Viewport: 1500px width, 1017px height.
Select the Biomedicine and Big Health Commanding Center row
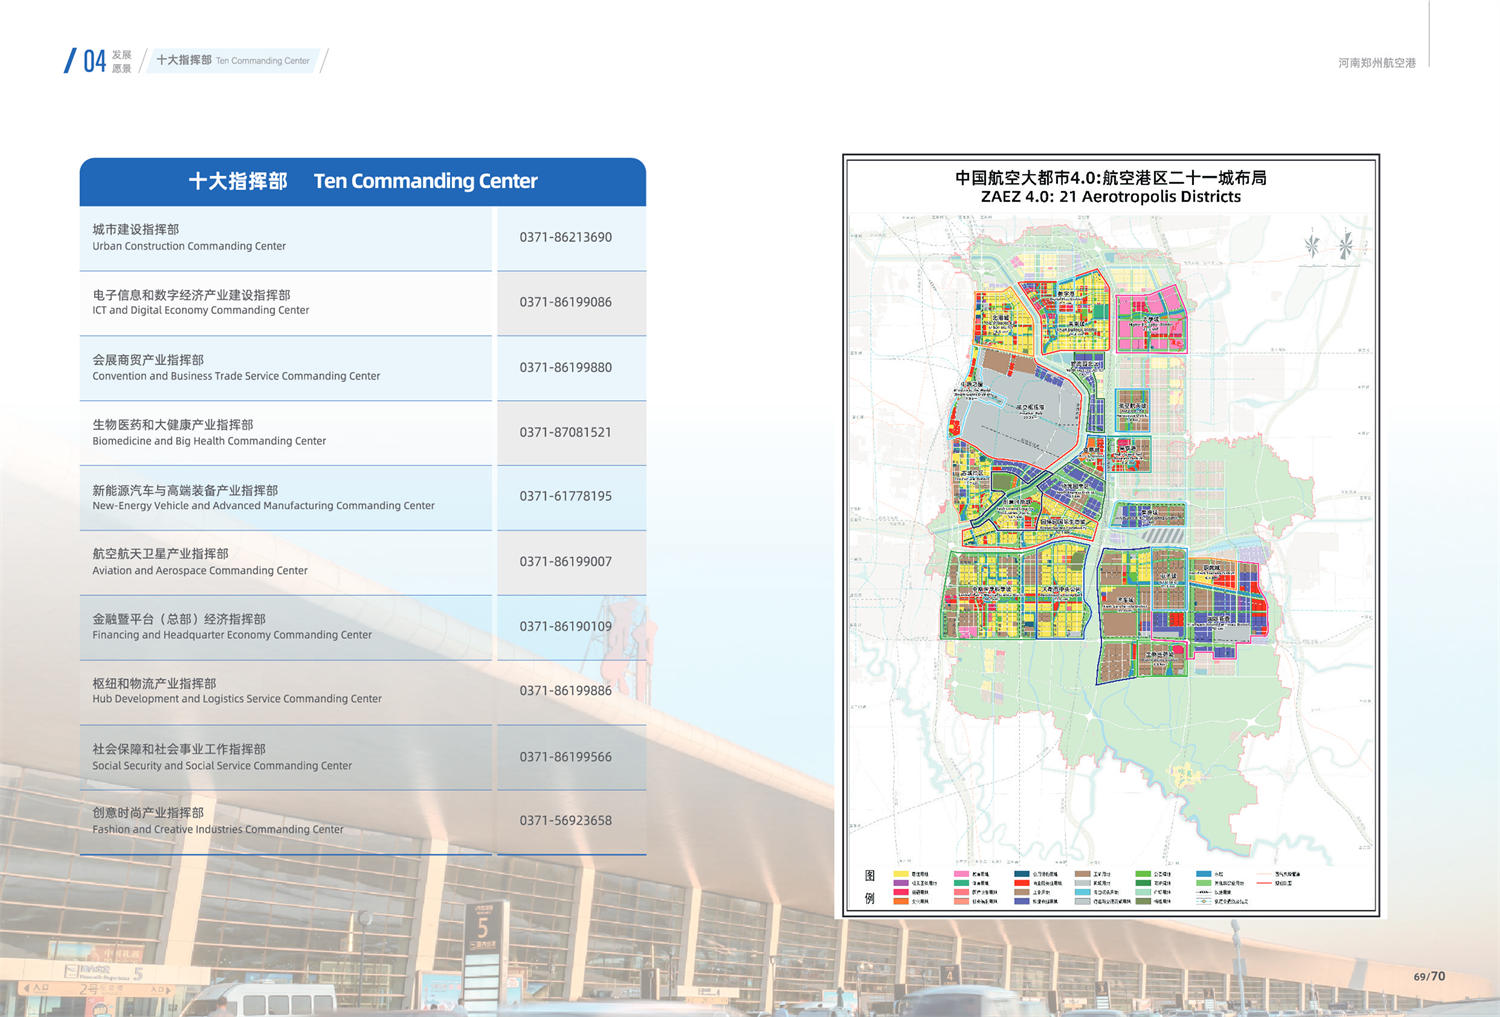(286, 433)
